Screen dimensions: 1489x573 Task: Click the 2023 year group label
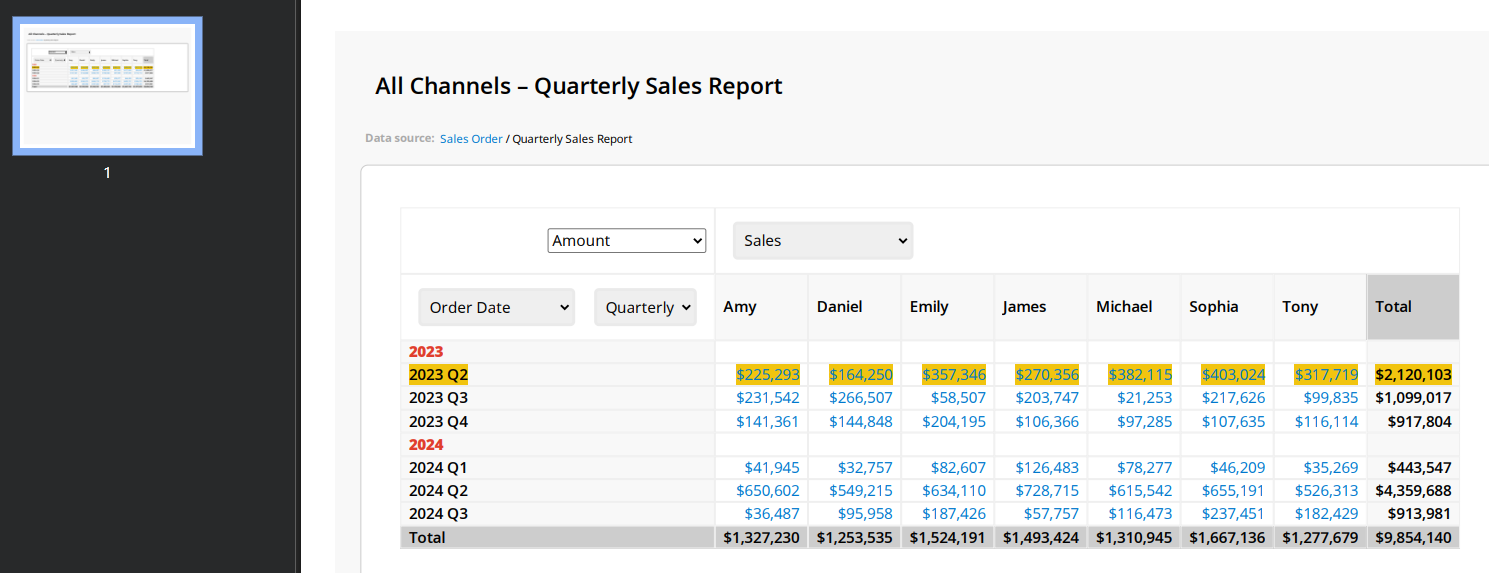[x=426, y=352]
